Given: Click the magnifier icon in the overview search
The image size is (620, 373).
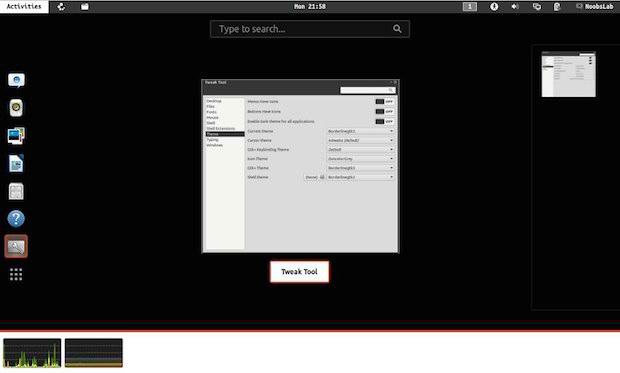Looking at the screenshot, I should (x=397, y=29).
